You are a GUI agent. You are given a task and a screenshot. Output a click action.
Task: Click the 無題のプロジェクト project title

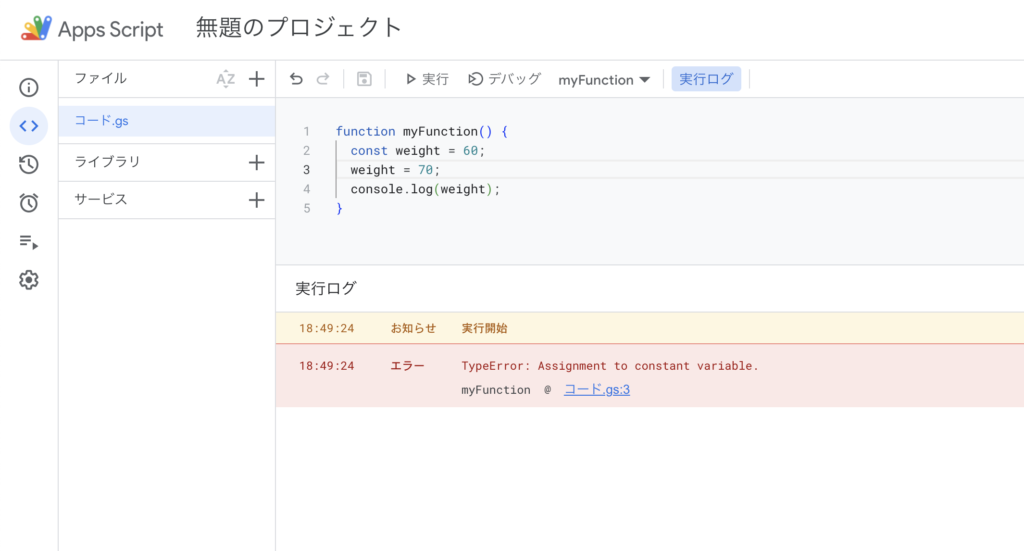pyautogui.click(x=299, y=28)
